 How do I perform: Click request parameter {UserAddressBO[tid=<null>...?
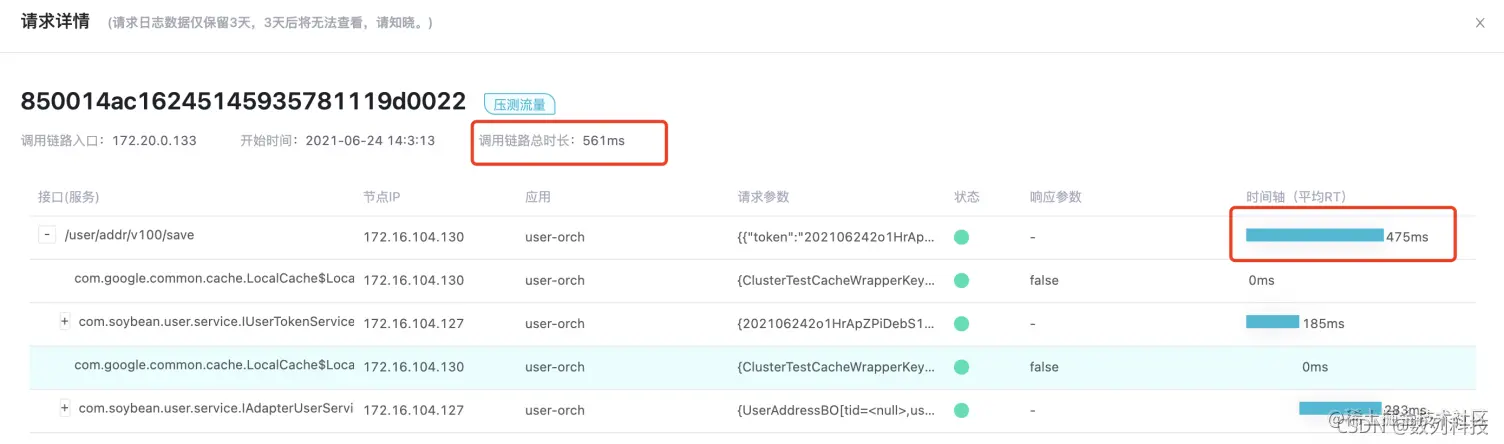pos(836,410)
